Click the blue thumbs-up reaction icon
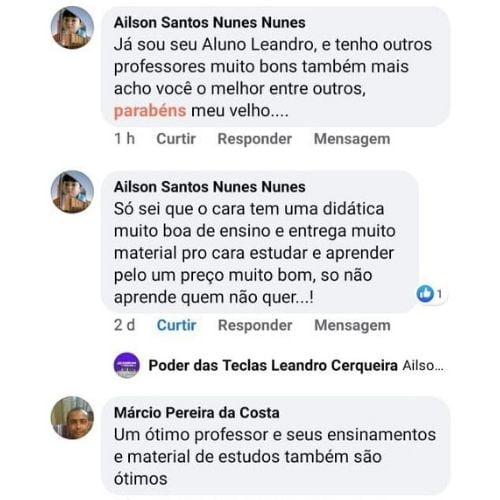The width and height of the screenshot is (500, 500). [x=425, y=294]
